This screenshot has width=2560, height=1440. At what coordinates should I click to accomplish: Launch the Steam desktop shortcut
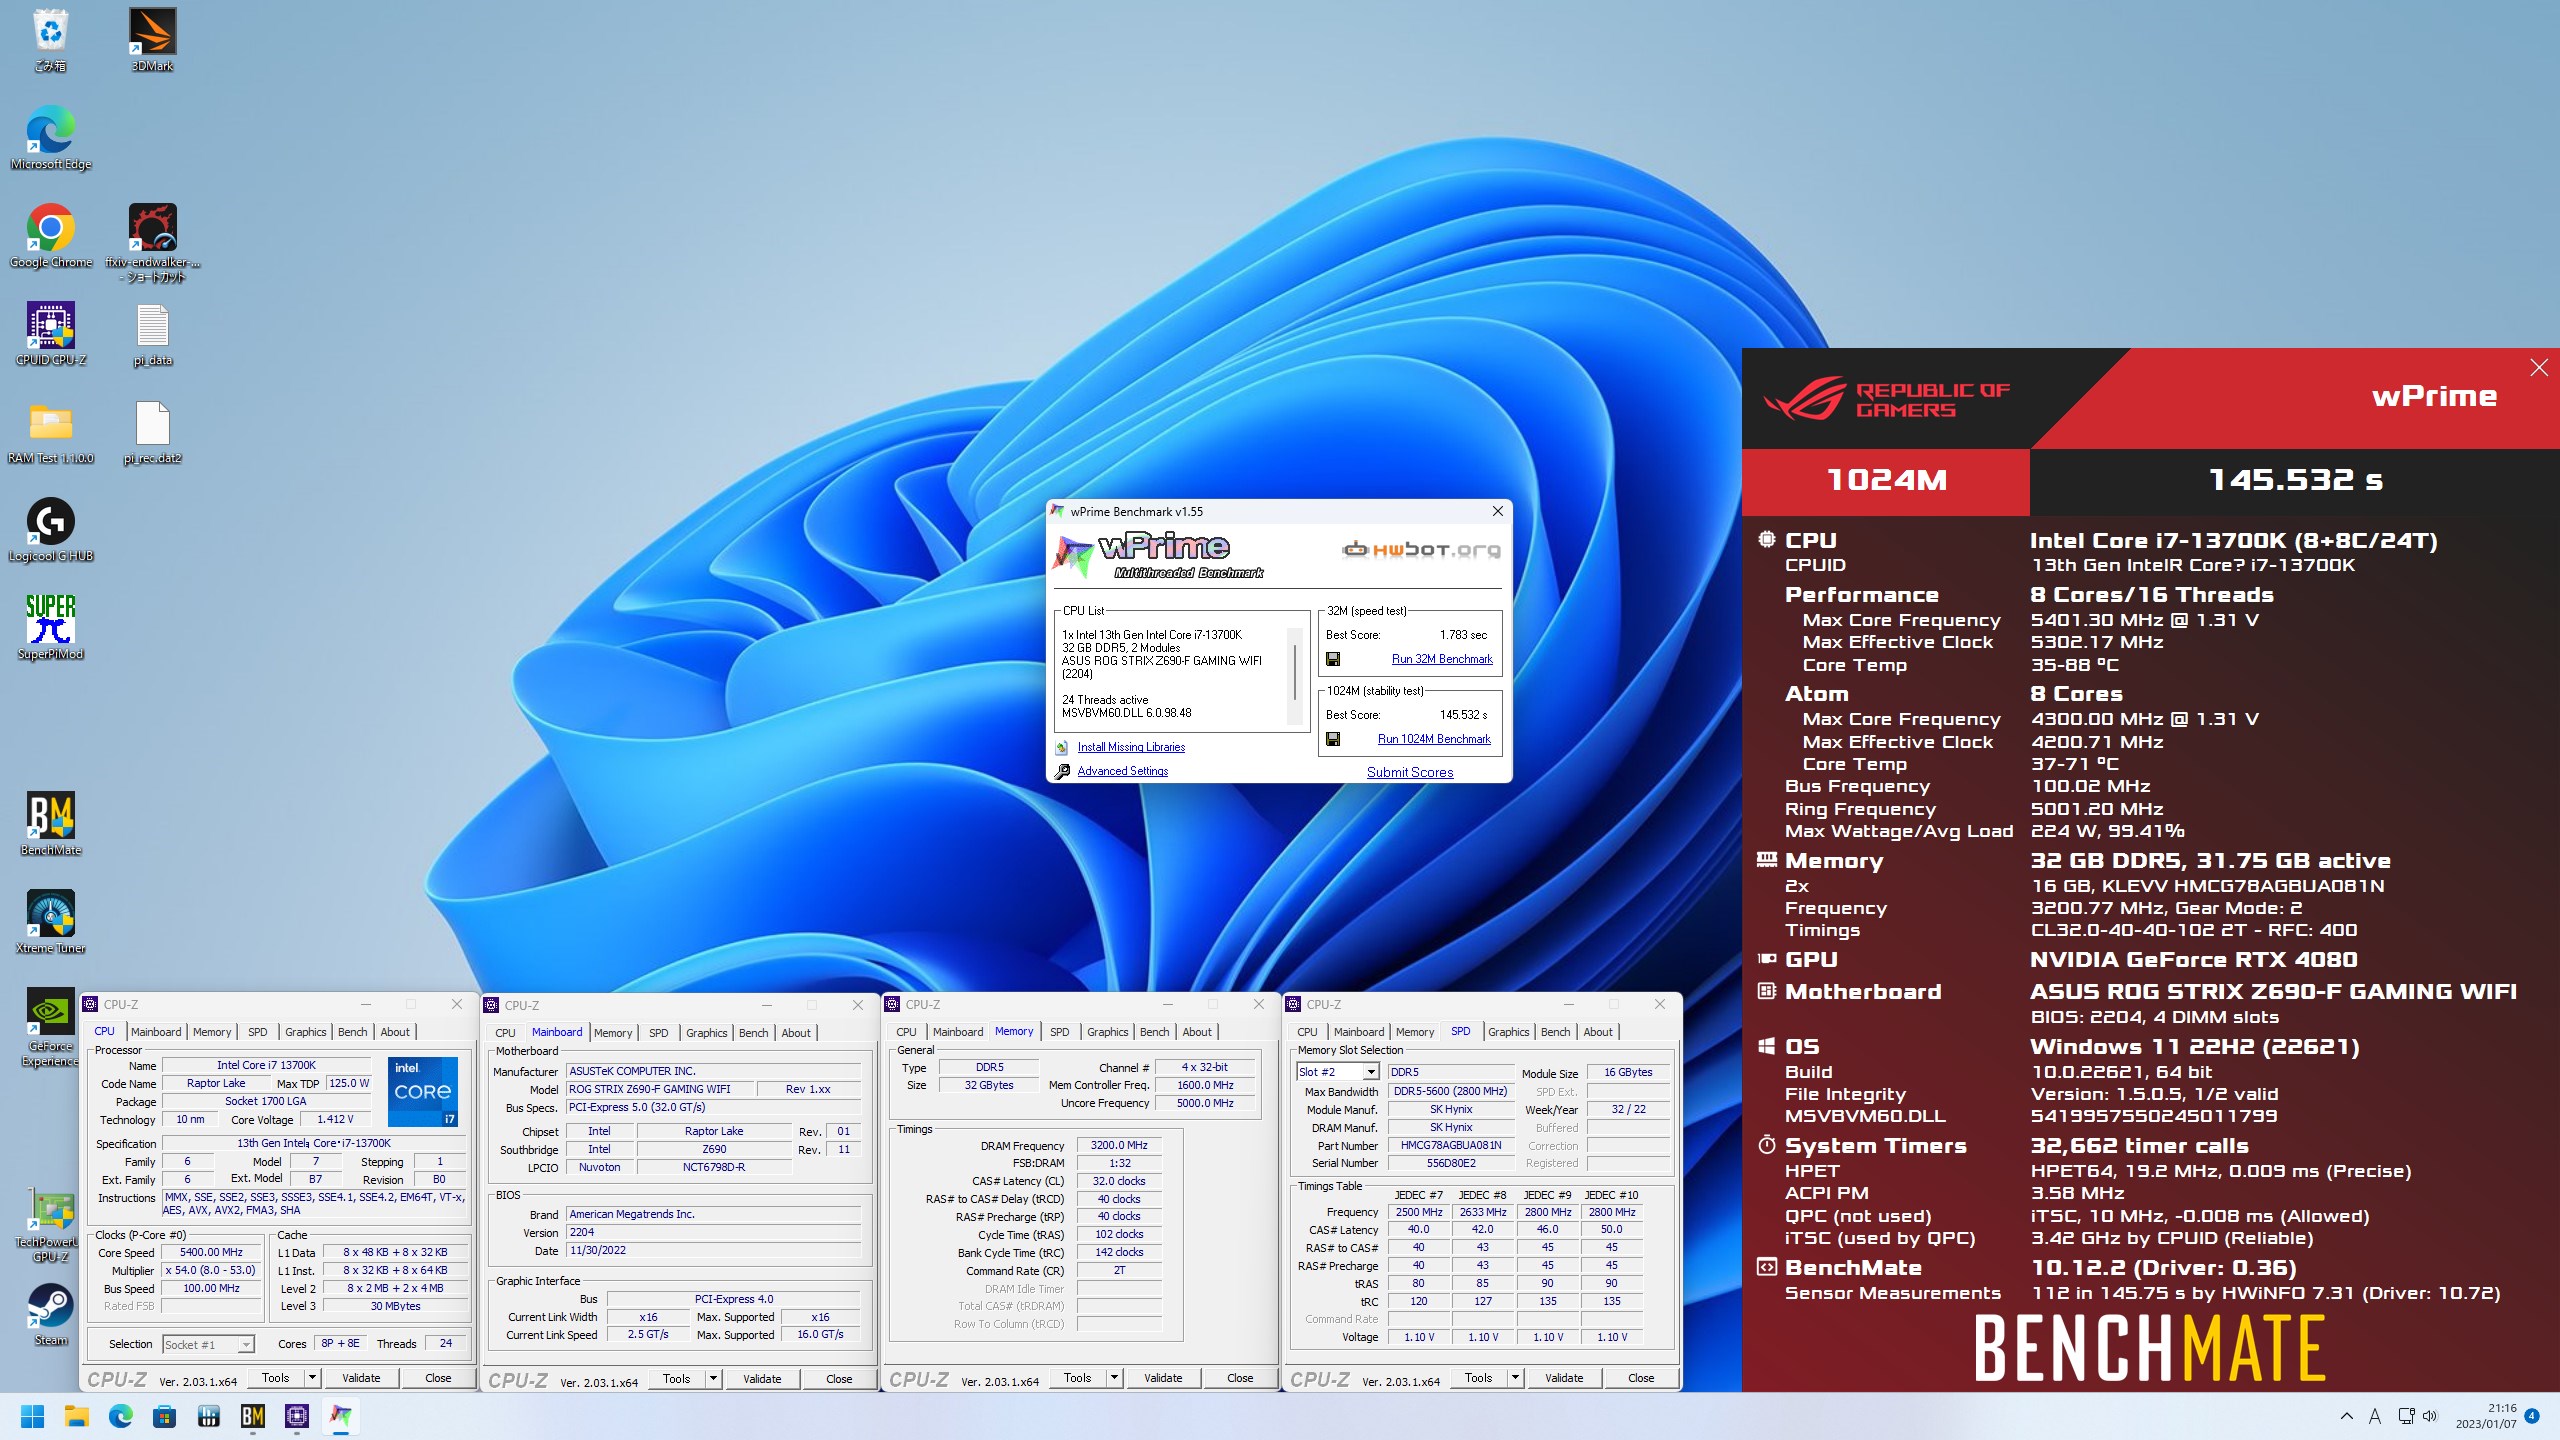click(50, 1314)
